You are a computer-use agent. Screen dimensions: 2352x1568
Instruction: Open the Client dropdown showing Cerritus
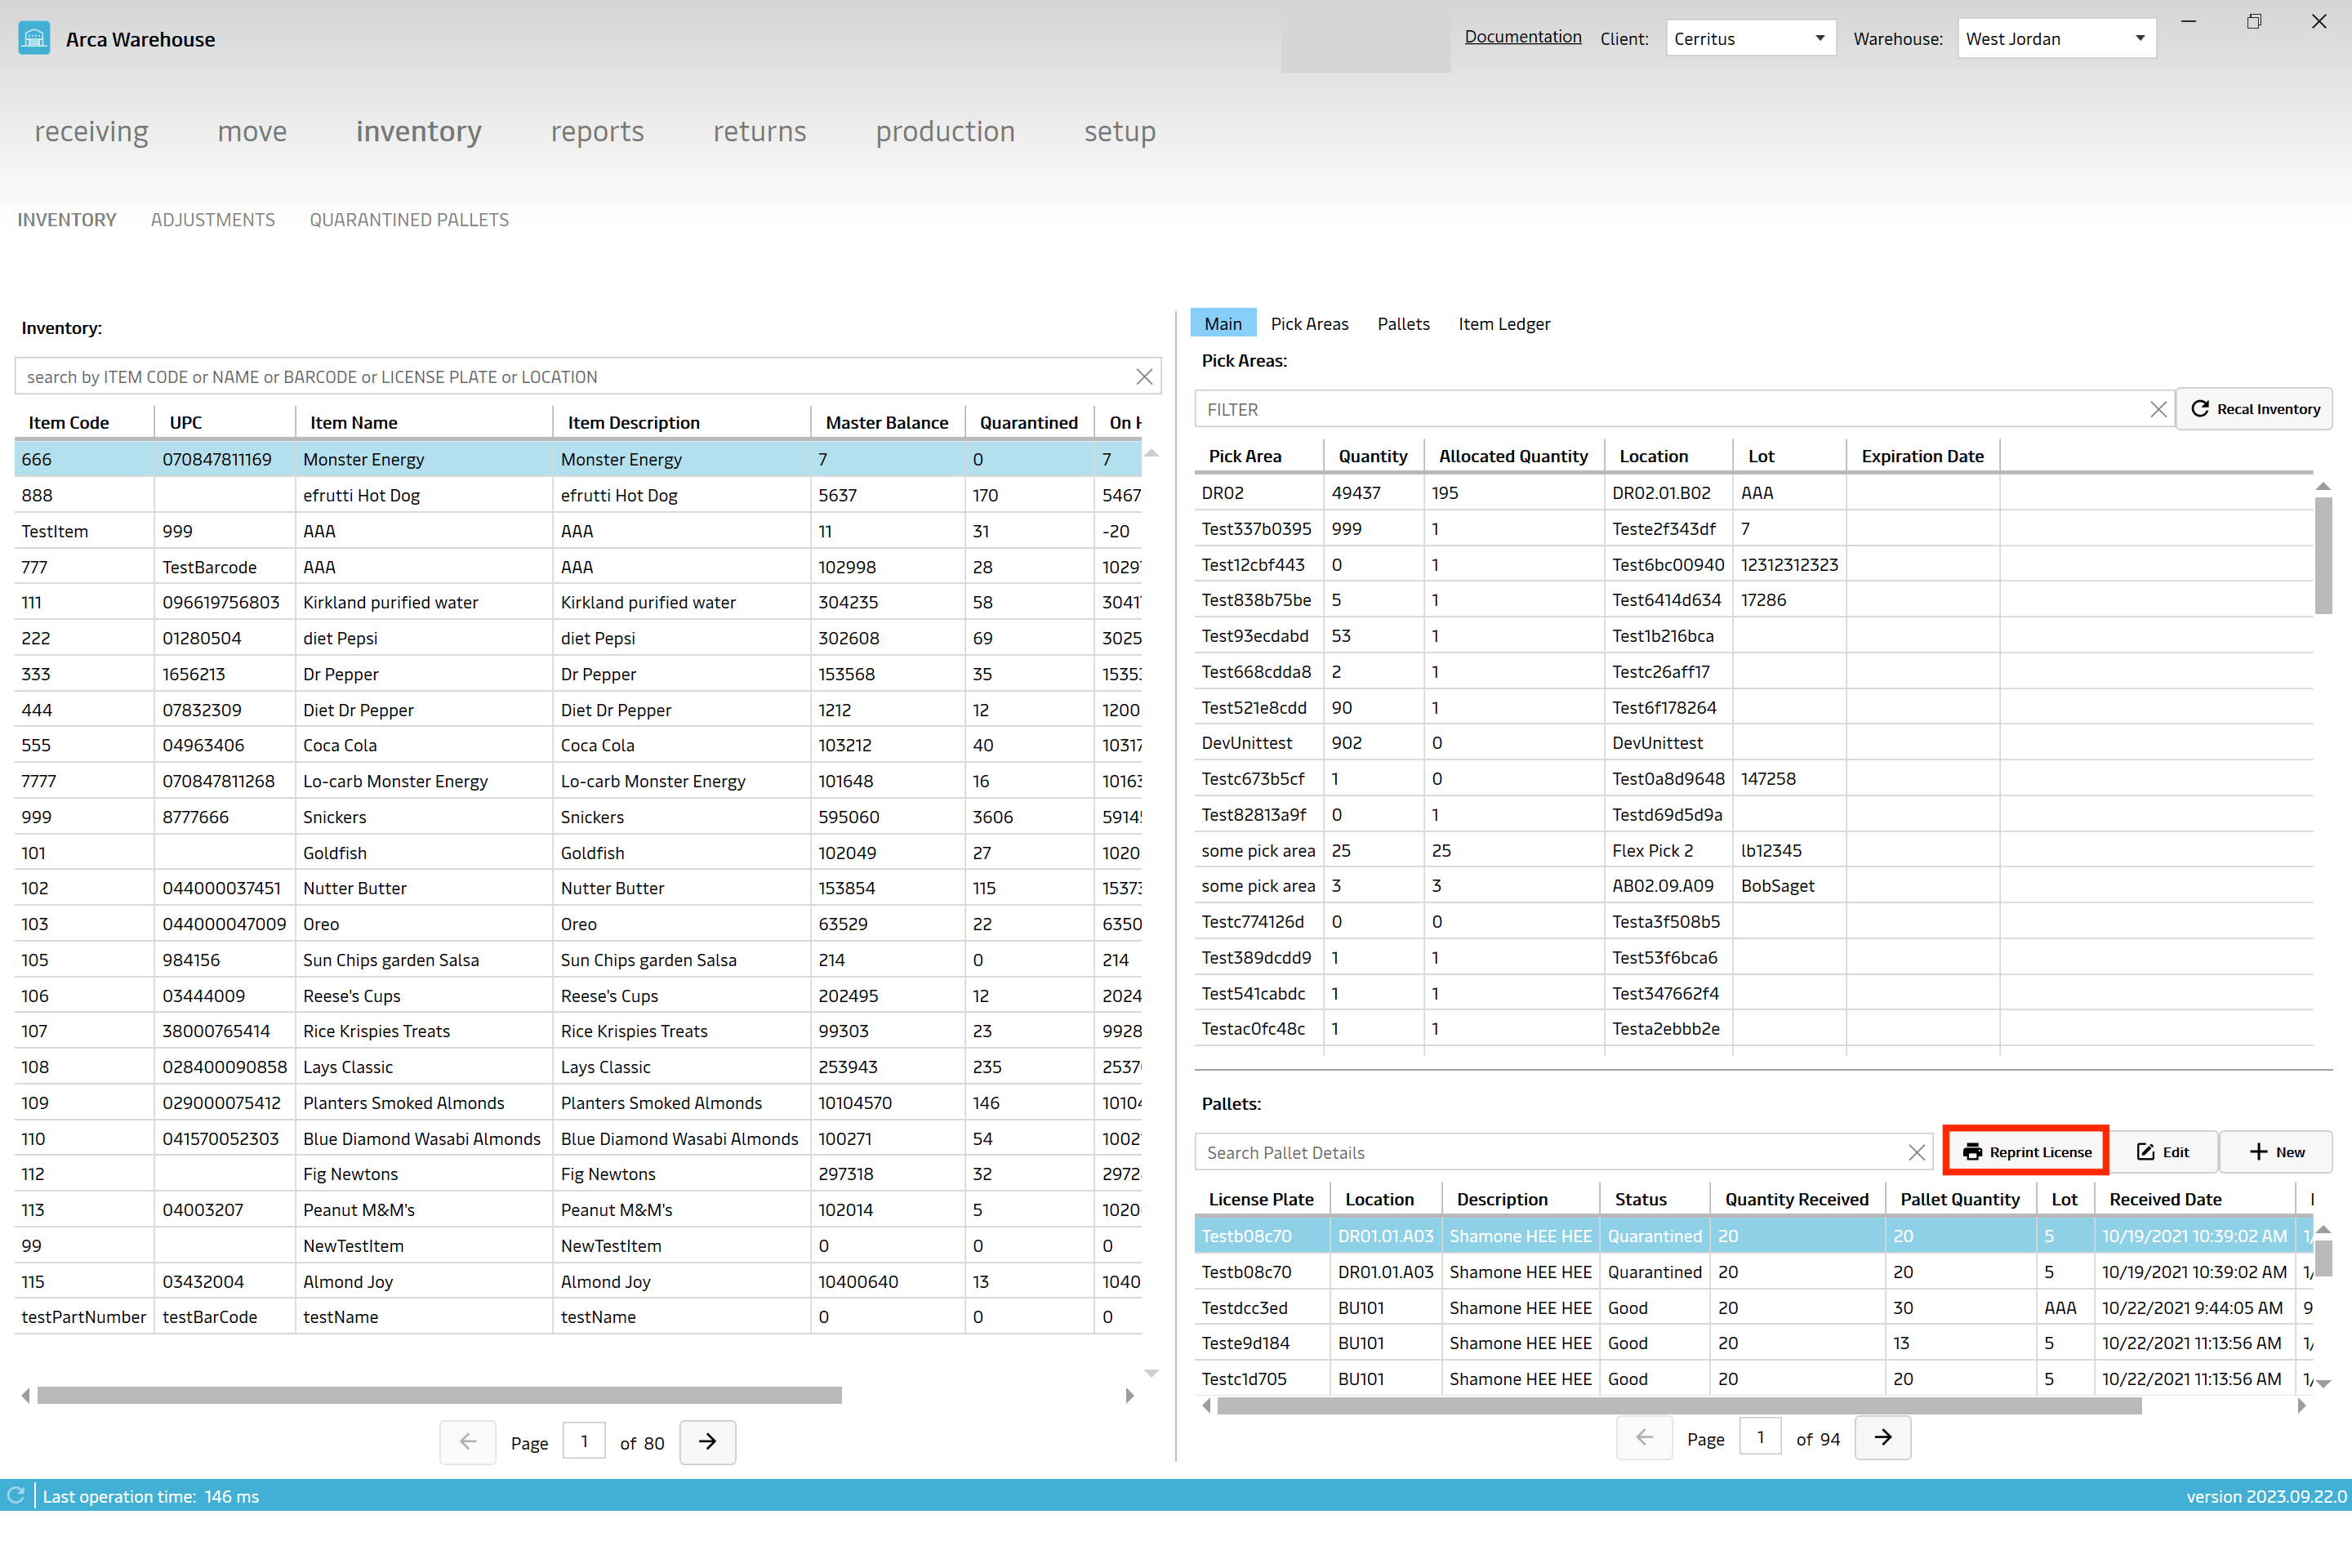click(1750, 39)
